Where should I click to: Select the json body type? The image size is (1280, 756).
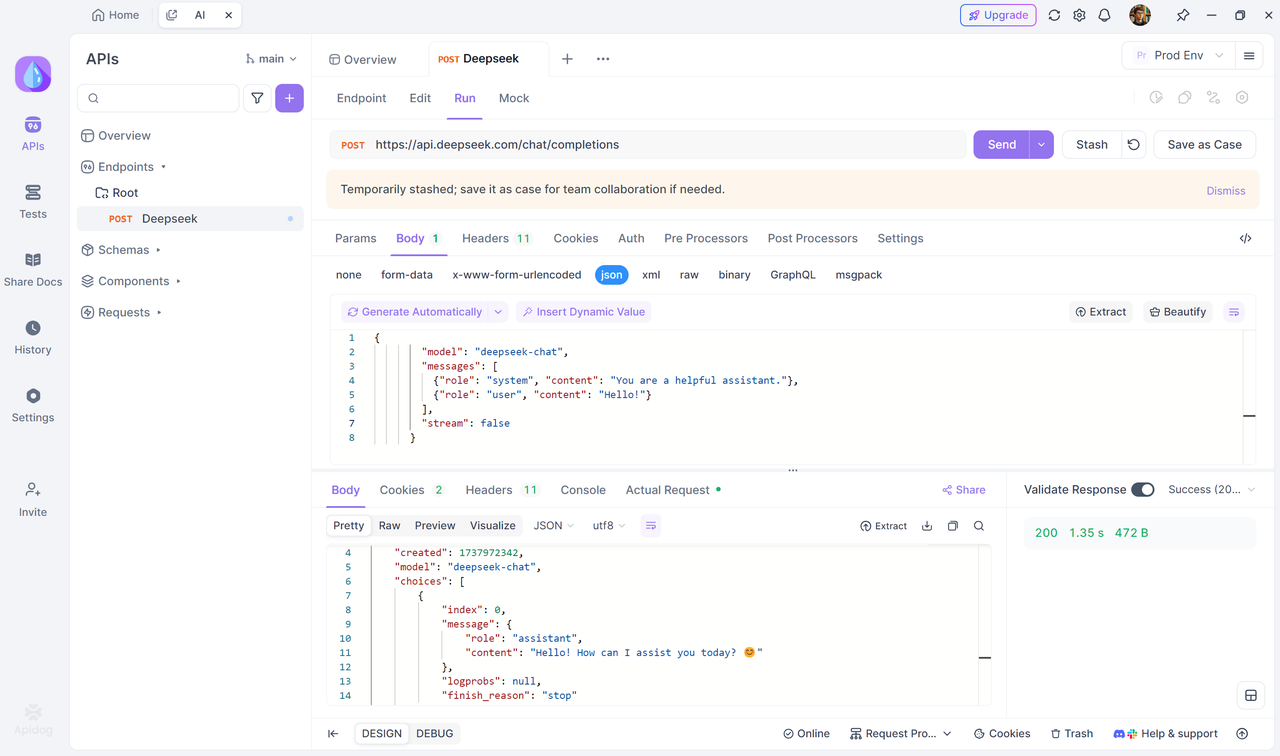(x=611, y=275)
